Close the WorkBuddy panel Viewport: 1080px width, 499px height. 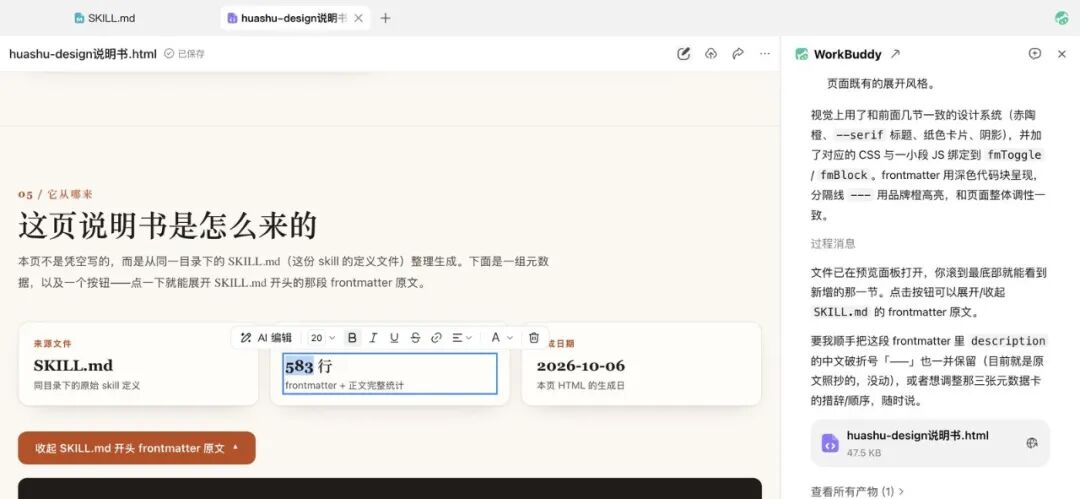1061,54
